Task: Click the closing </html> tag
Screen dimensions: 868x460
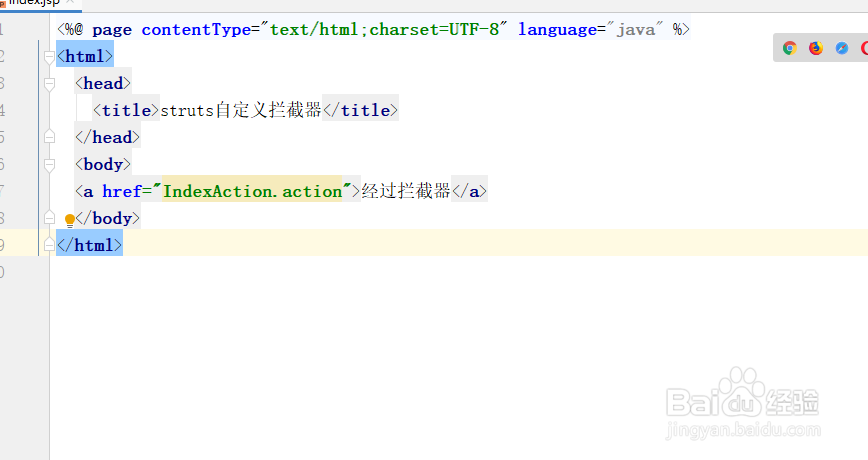Action: point(89,245)
